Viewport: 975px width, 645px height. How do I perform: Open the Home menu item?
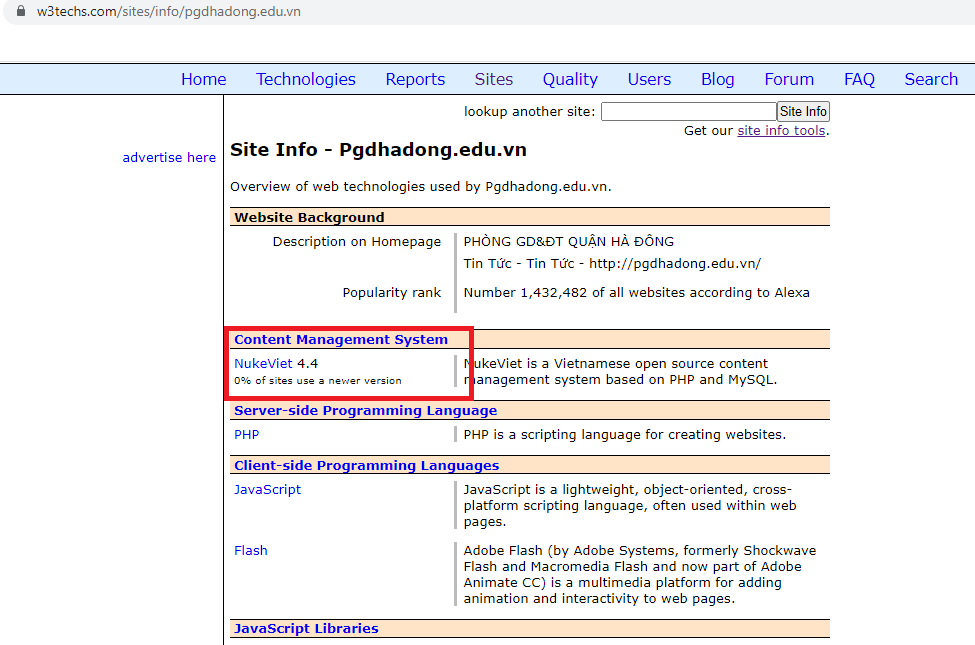[x=203, y=80]
